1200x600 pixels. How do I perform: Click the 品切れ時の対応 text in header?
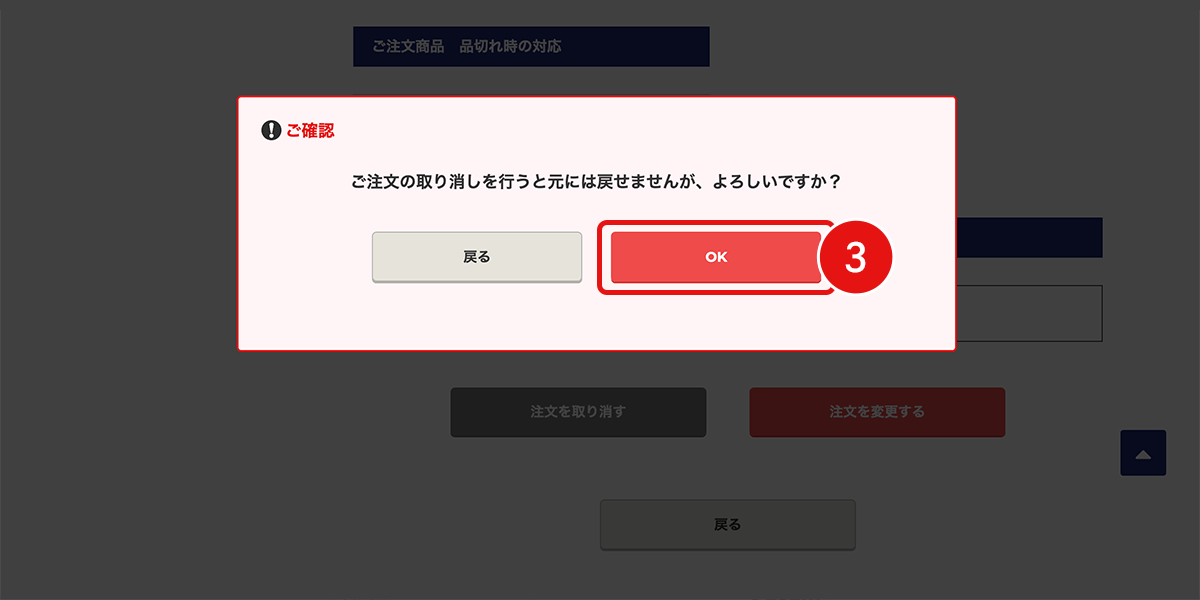tap(510, 47)
